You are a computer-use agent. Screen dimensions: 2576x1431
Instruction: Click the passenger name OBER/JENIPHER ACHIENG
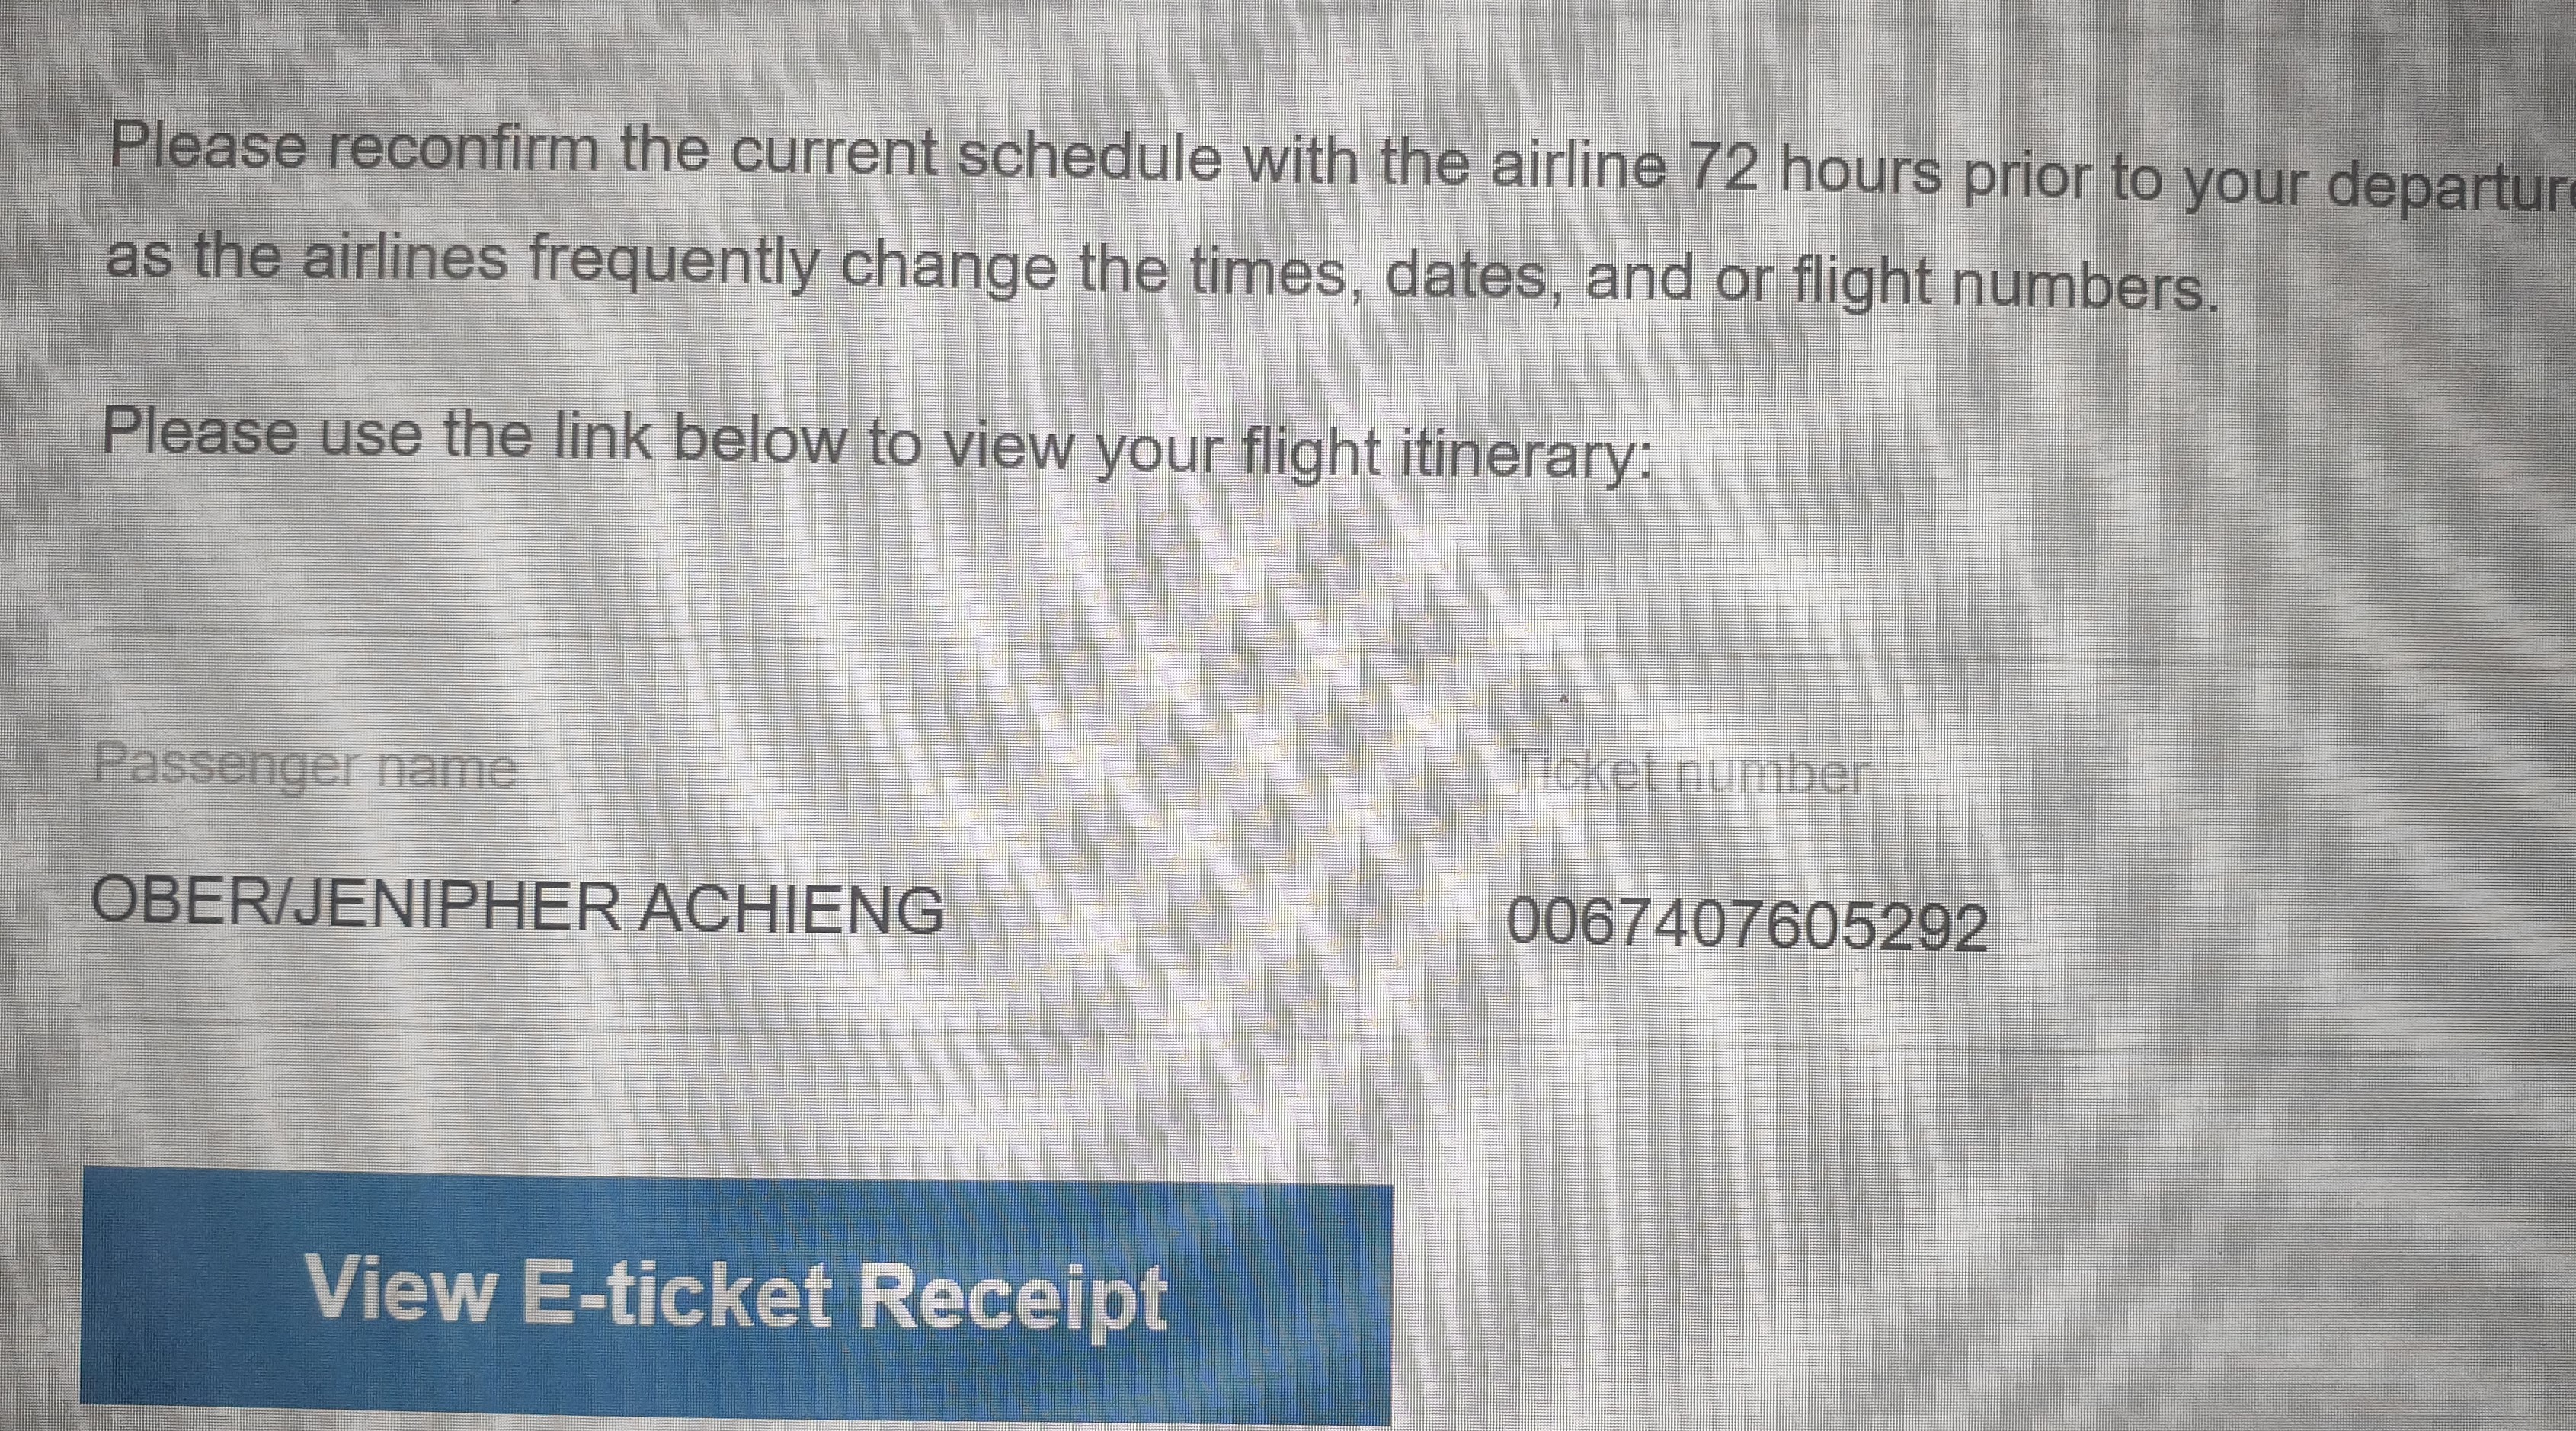518,908
